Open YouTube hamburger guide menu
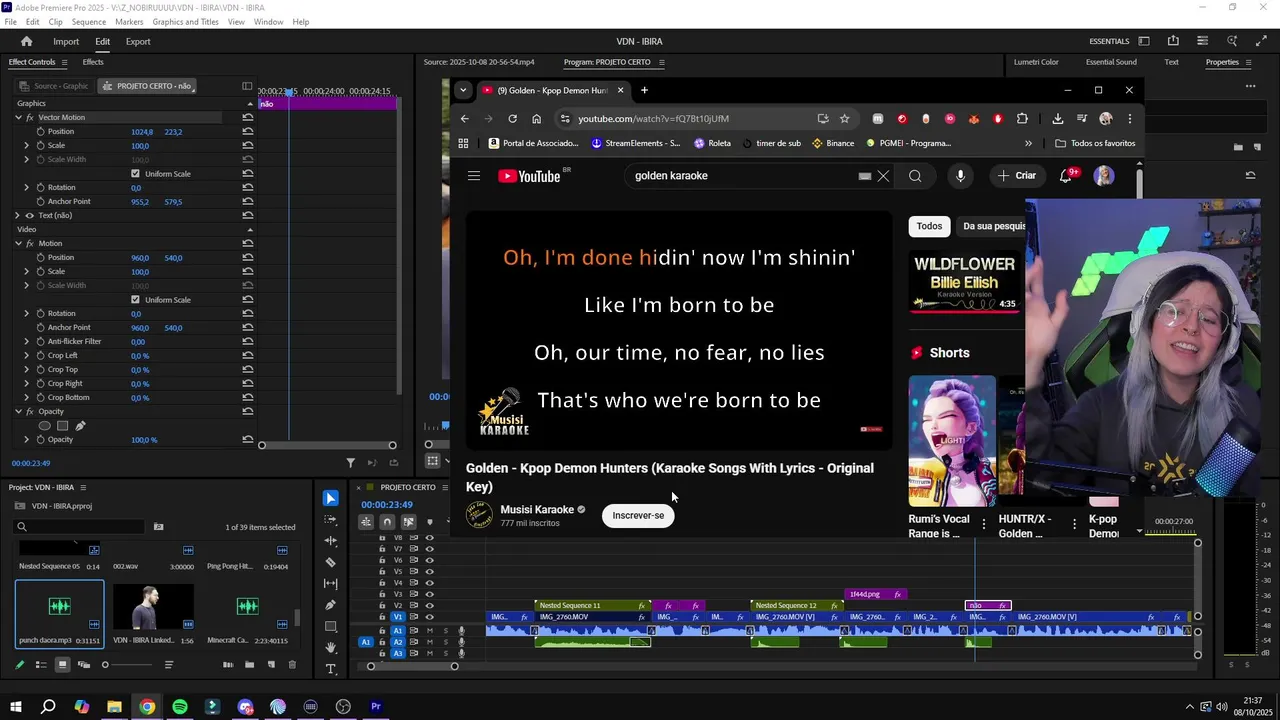 pyautogui.click(x=474, y=176)
